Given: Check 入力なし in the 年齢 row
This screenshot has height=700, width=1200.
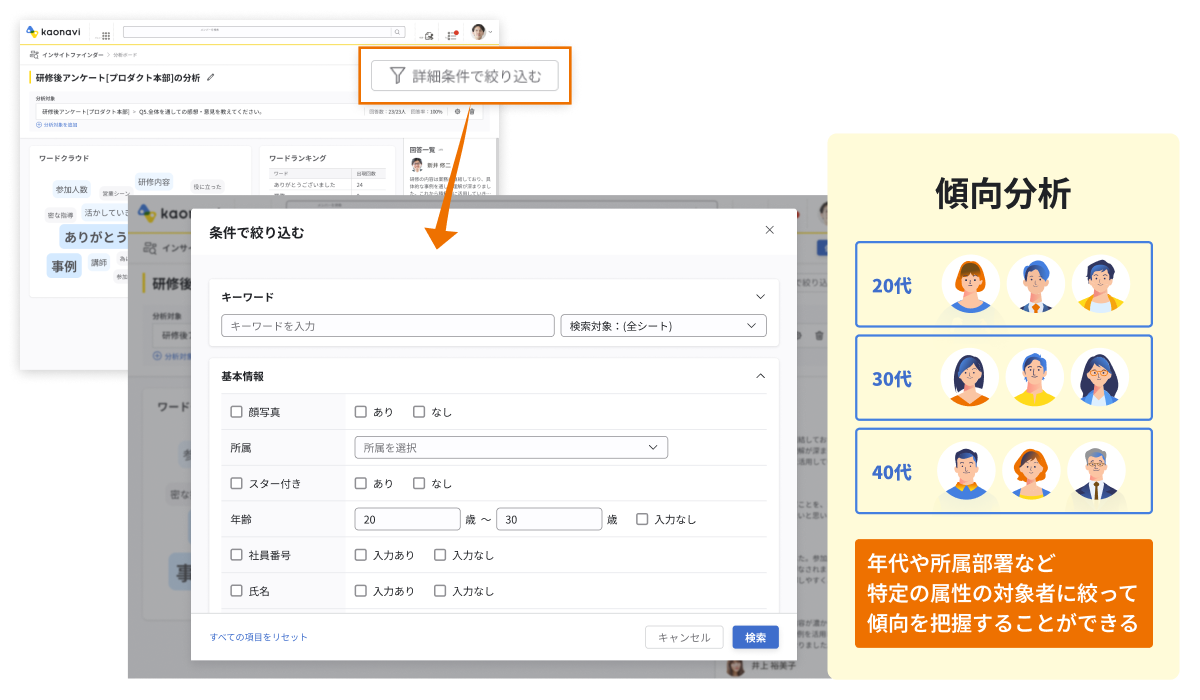Looking at the screenshot, I should (642, 519).
